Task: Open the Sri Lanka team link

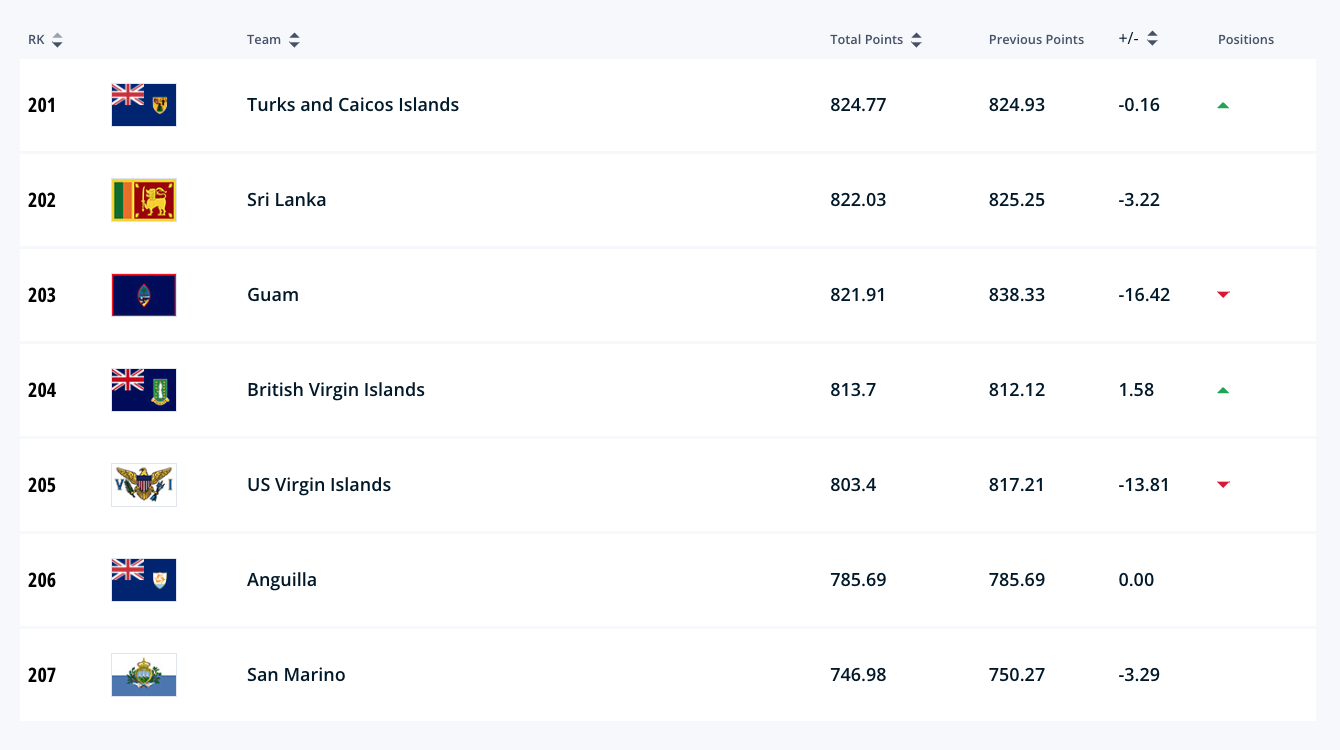Action: point(286,200)
